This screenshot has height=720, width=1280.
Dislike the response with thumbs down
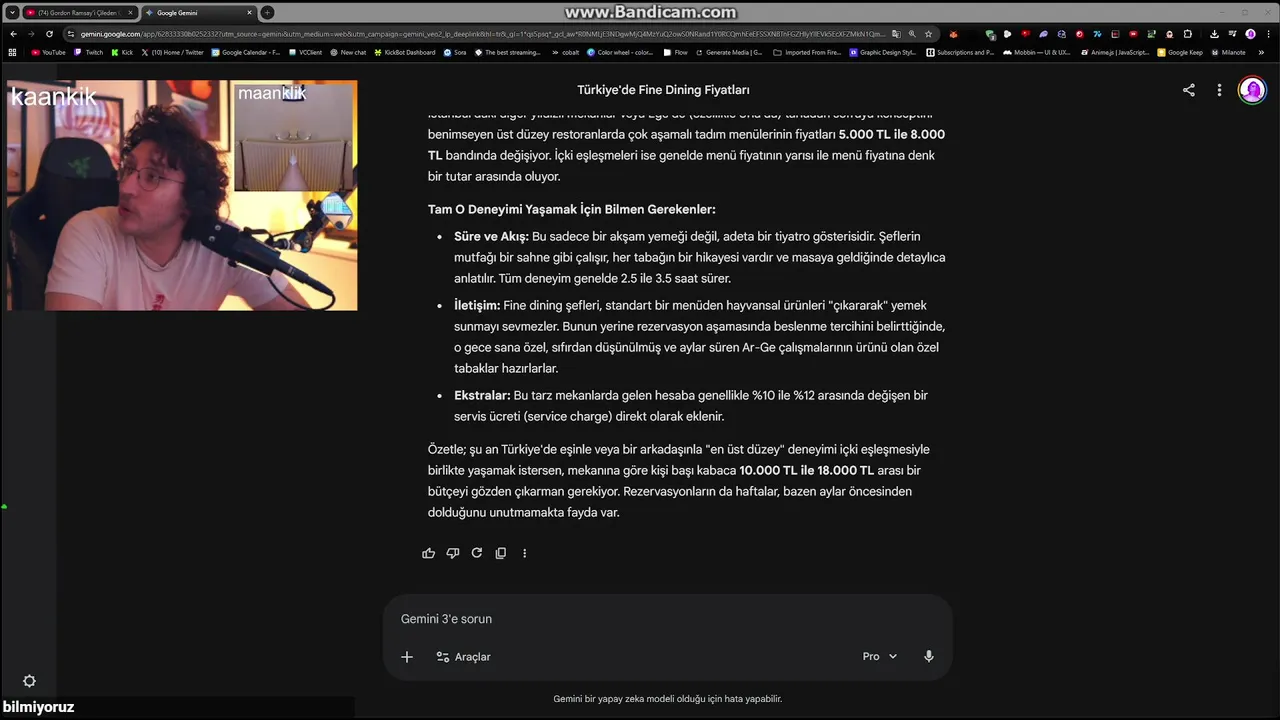(x=453, y=553)
